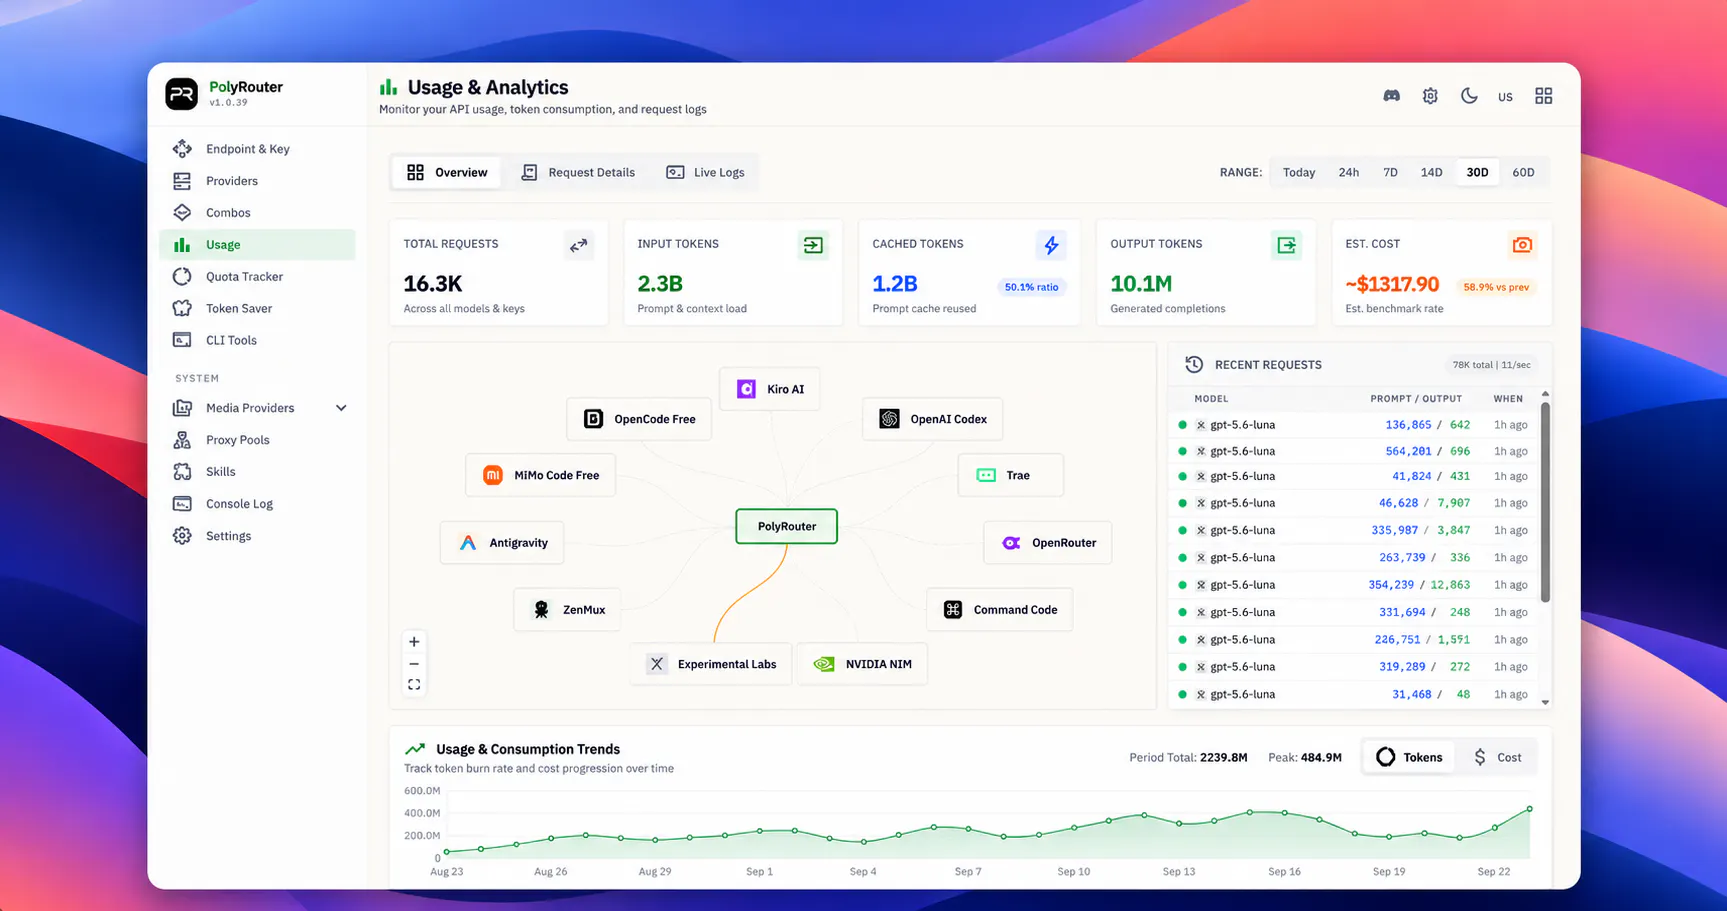This screenshot has width=1727, height=911.
Task: Click the Output Tokens card icon
Action: (1286, 245)
